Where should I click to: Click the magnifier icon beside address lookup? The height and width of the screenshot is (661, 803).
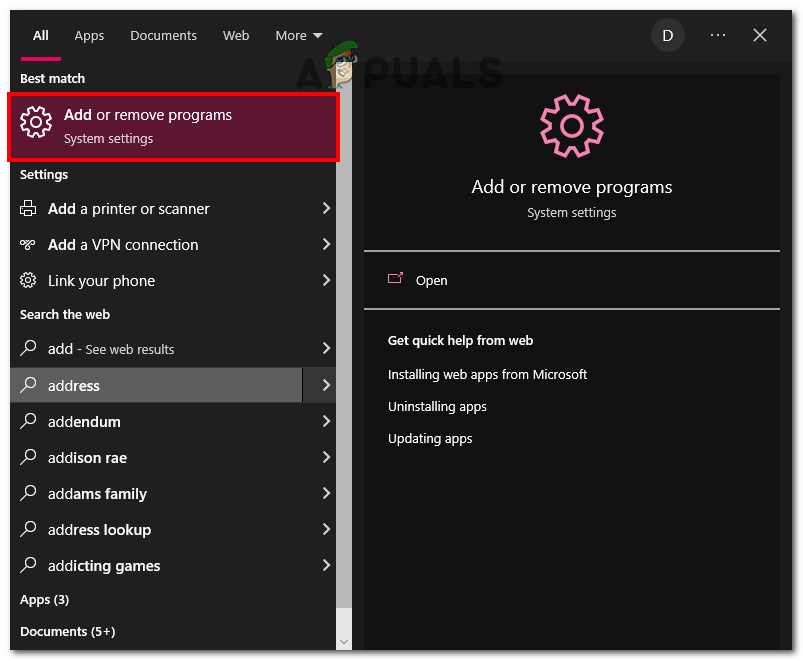[x=28, y=528]
